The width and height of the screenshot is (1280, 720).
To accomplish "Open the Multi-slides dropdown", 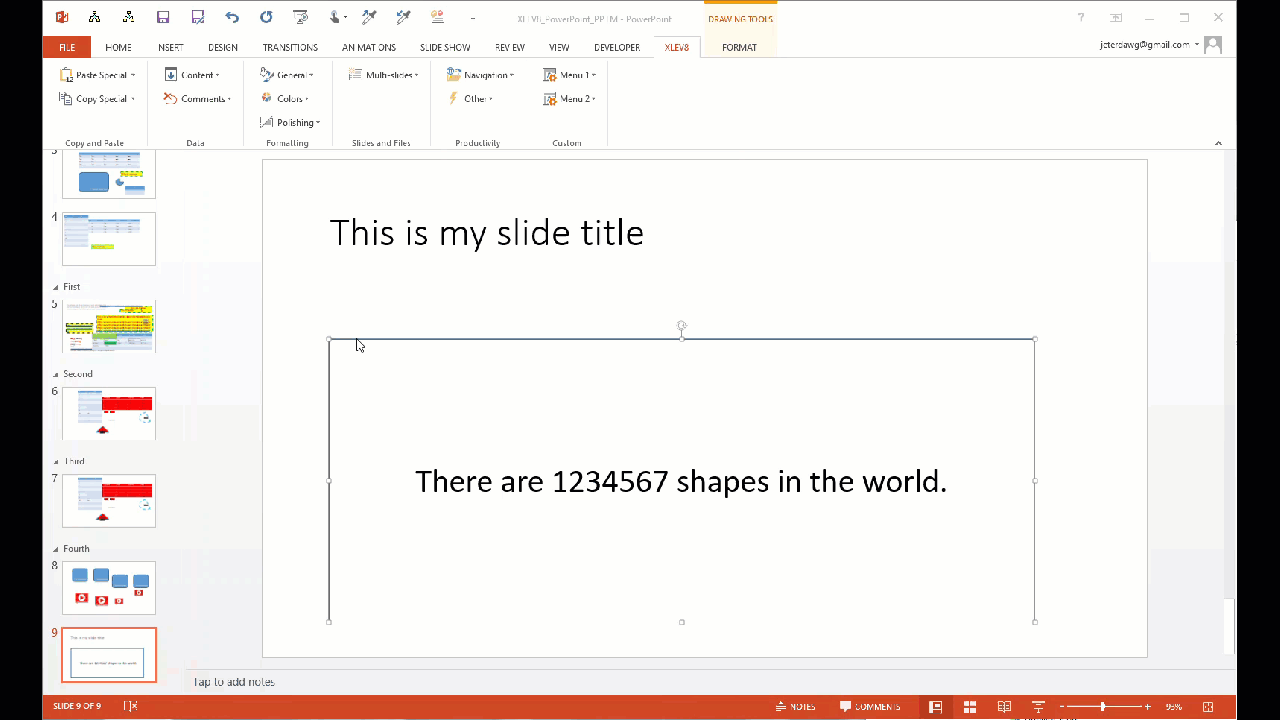I will point(384,75).
